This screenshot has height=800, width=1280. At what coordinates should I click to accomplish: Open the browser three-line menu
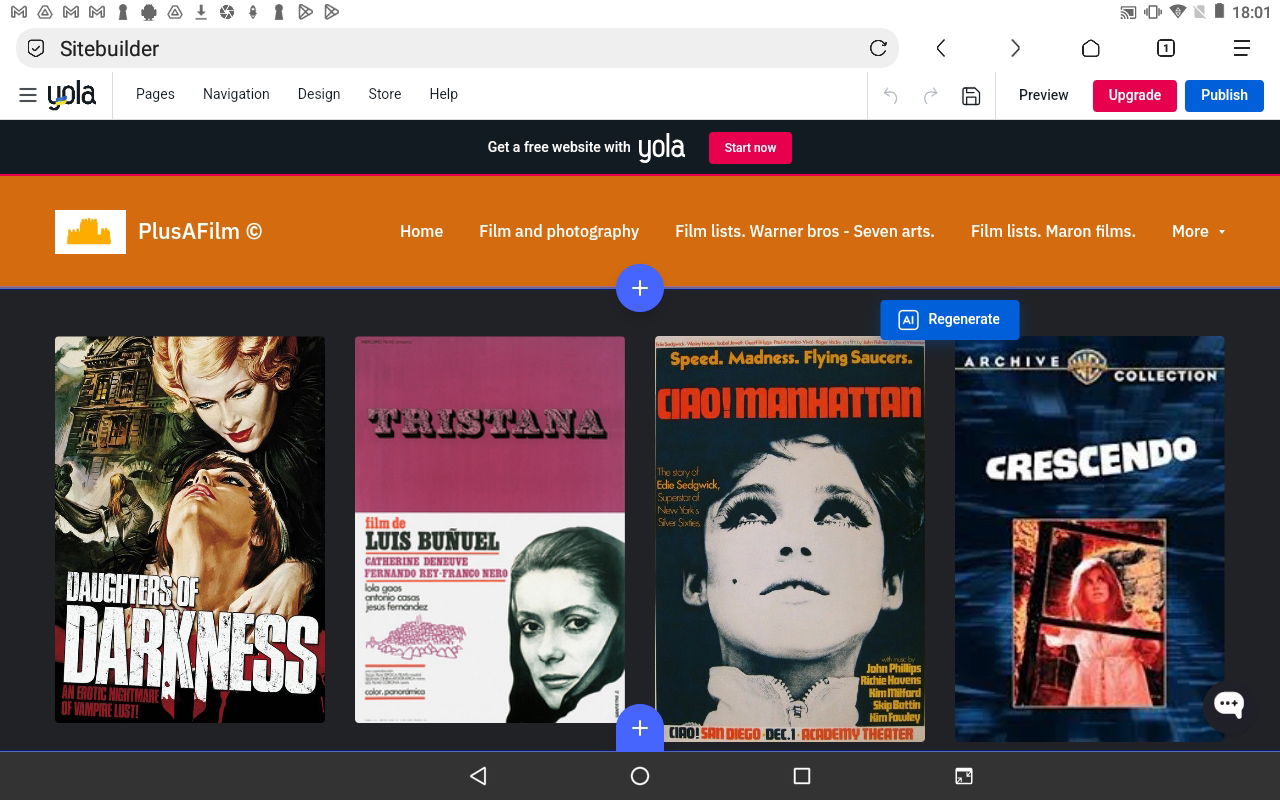pos(1241,48)
